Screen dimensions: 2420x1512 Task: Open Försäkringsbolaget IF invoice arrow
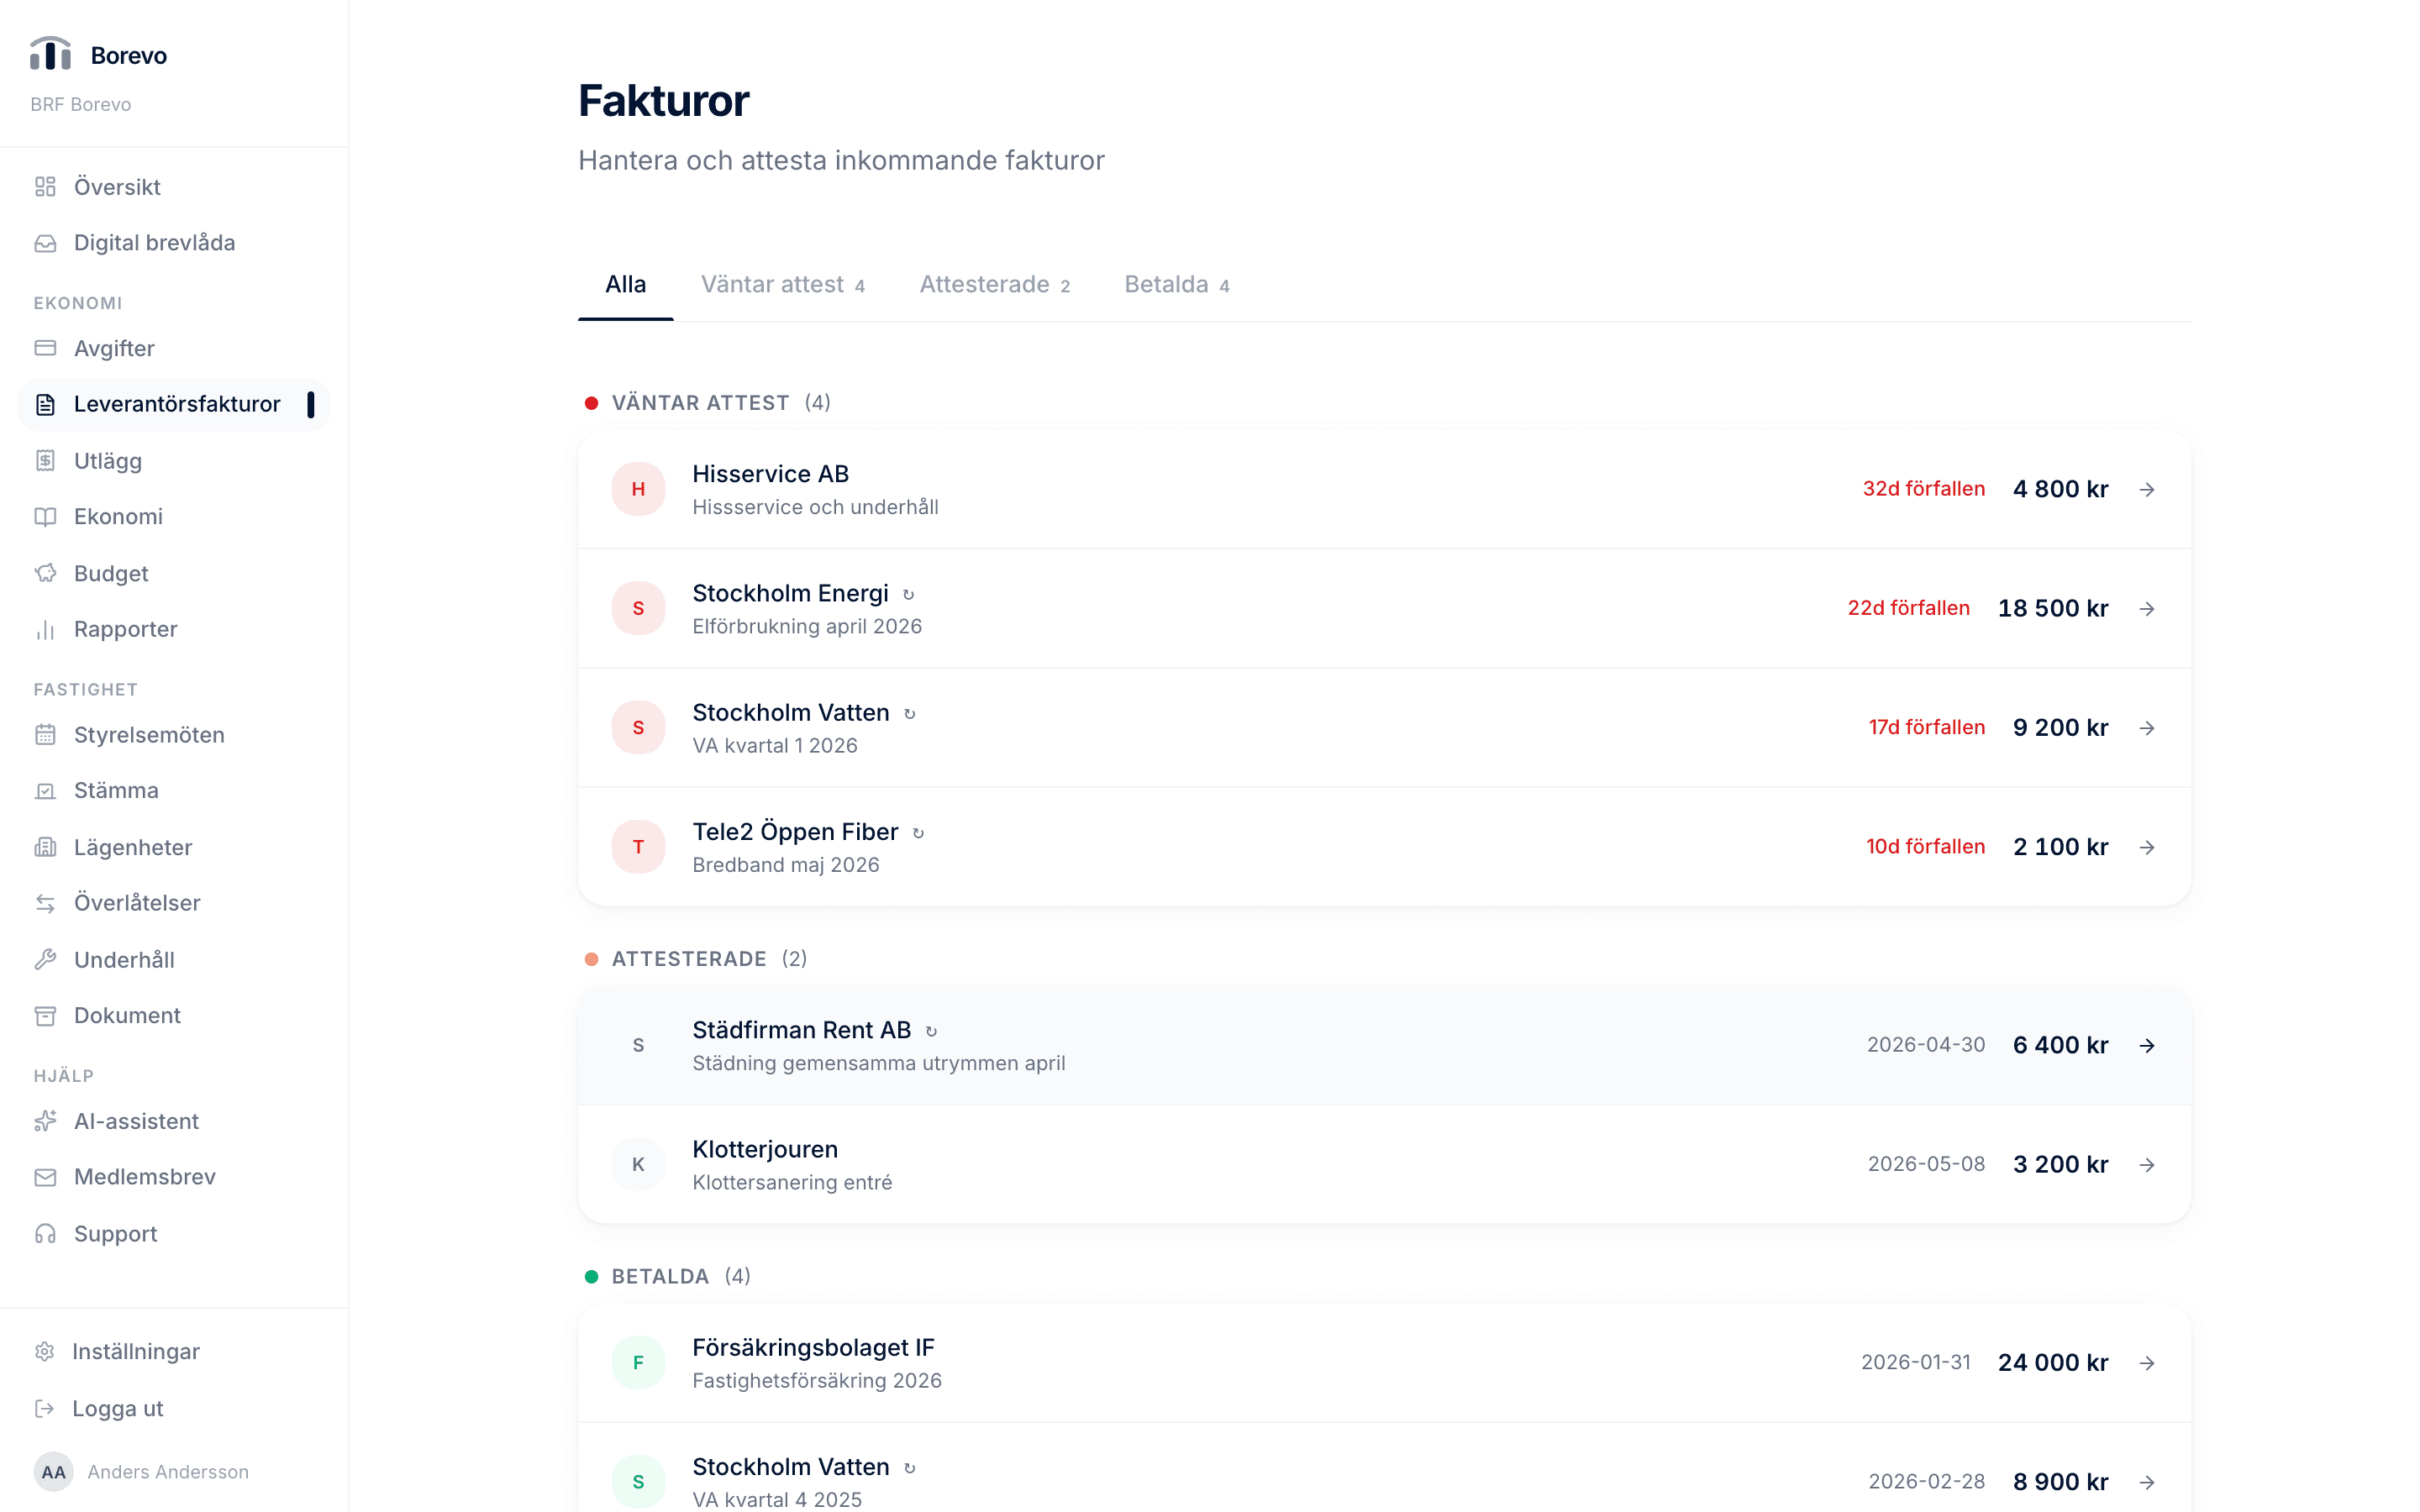[x=2147, y=1363]
